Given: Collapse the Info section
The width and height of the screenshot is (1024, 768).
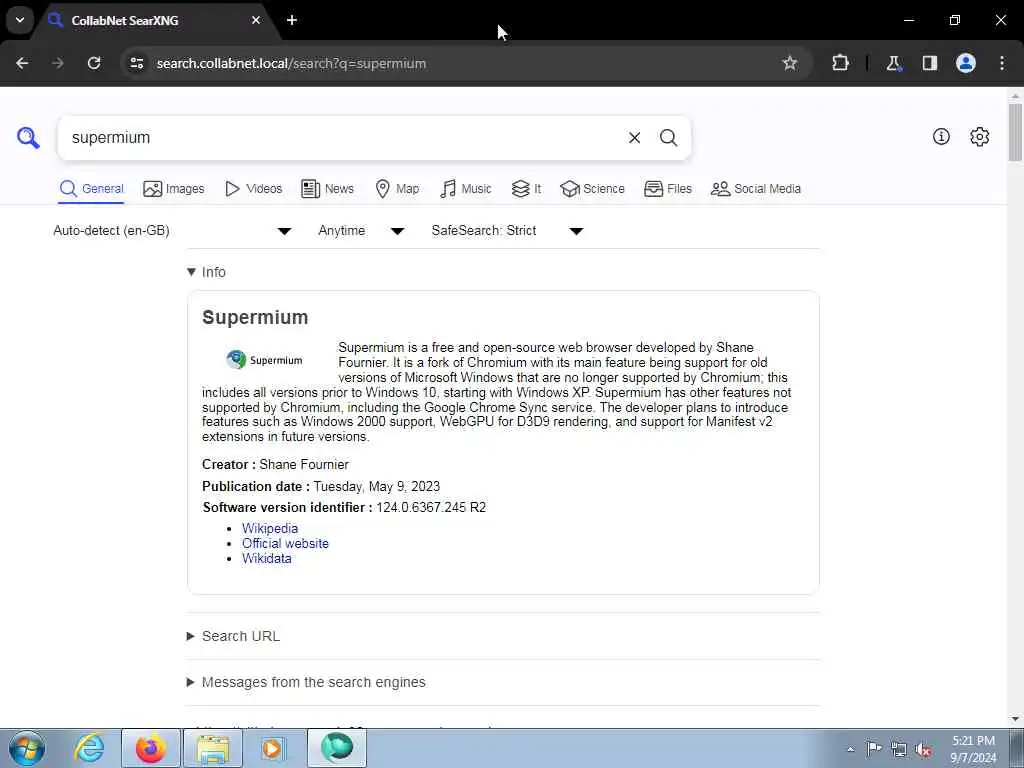Looking at the screenshot, I should (206, 272).
